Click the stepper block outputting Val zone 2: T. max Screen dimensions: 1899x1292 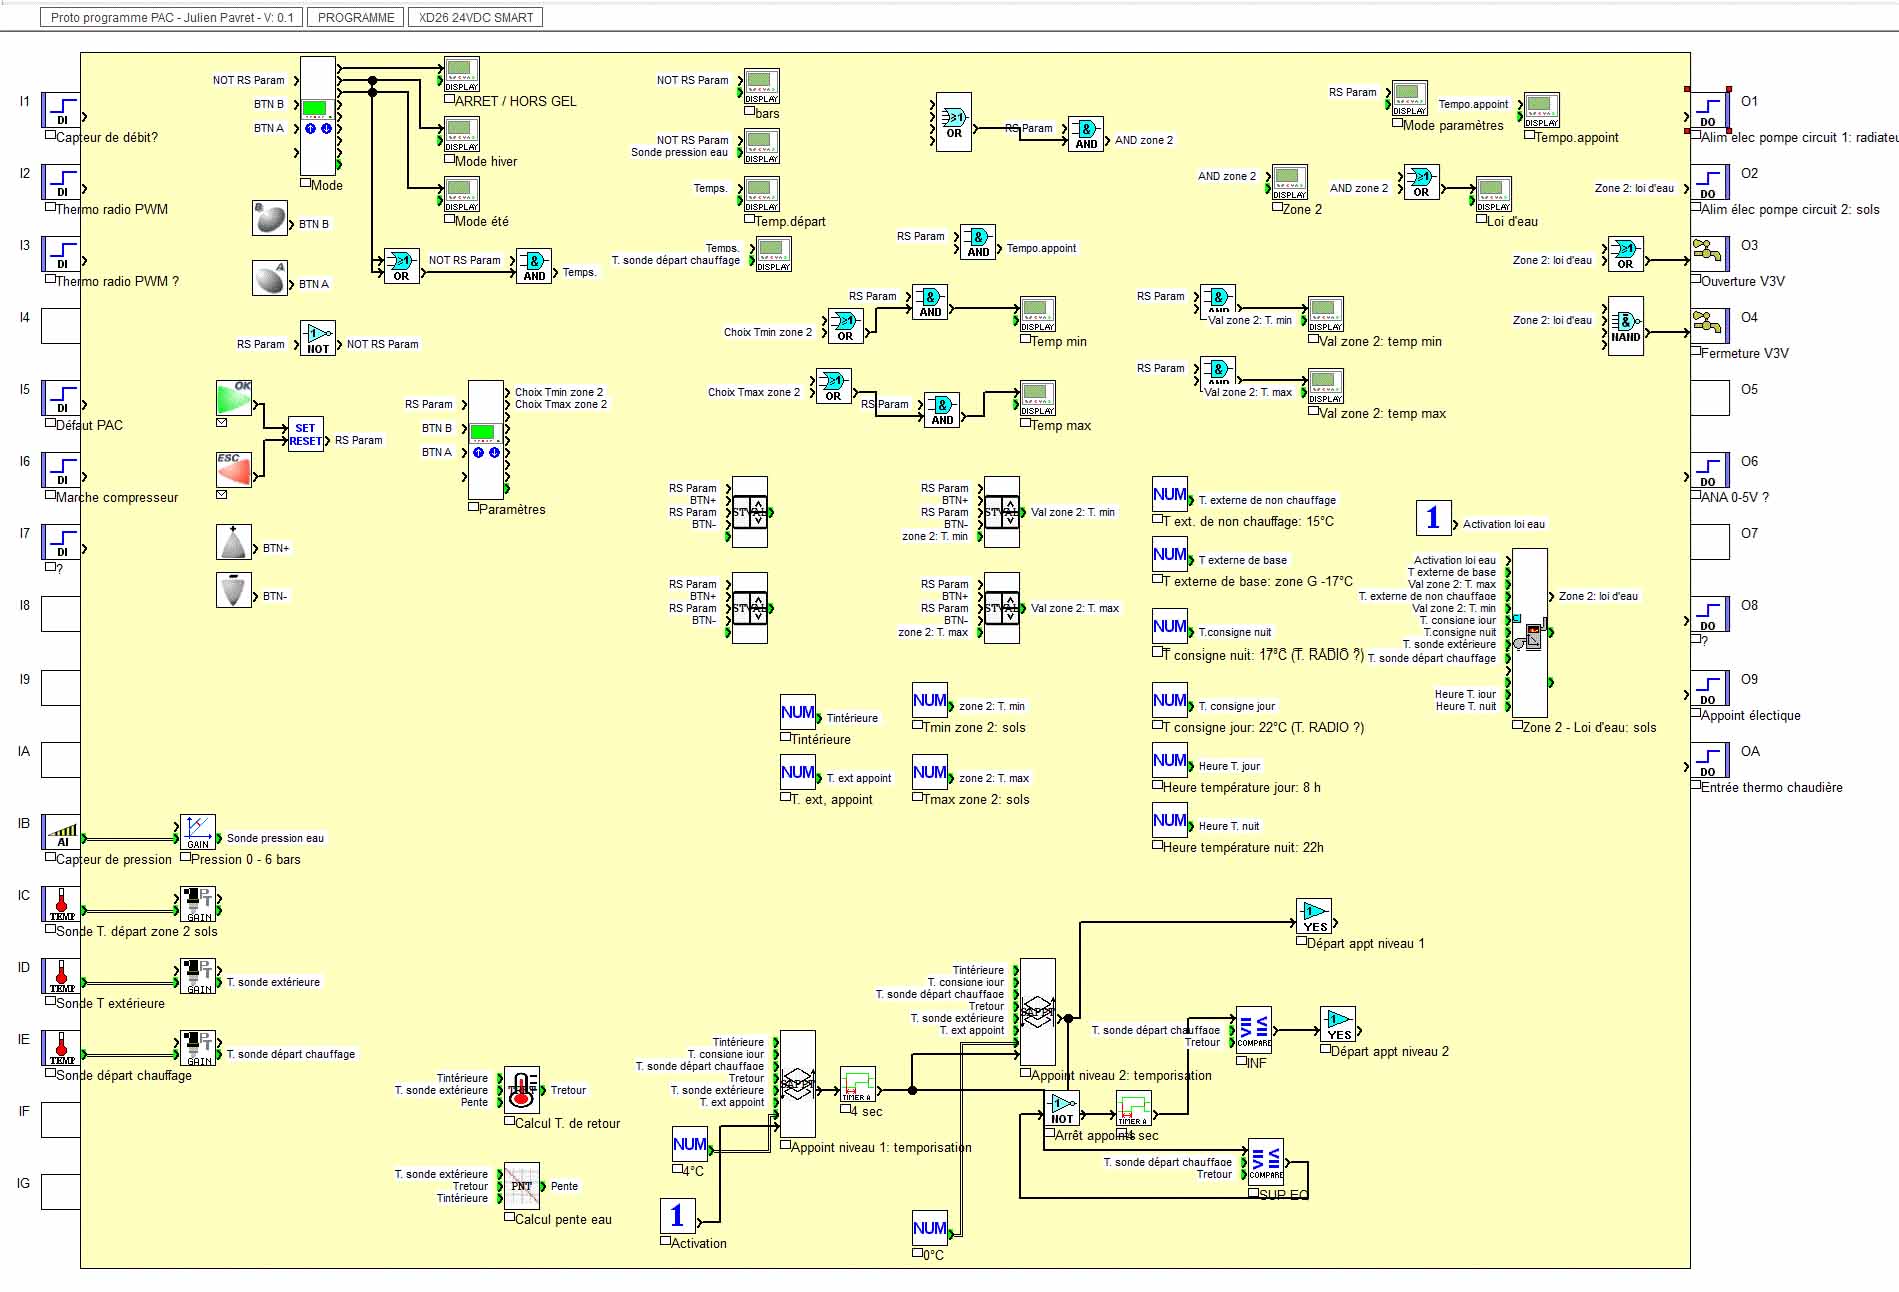1002,608
